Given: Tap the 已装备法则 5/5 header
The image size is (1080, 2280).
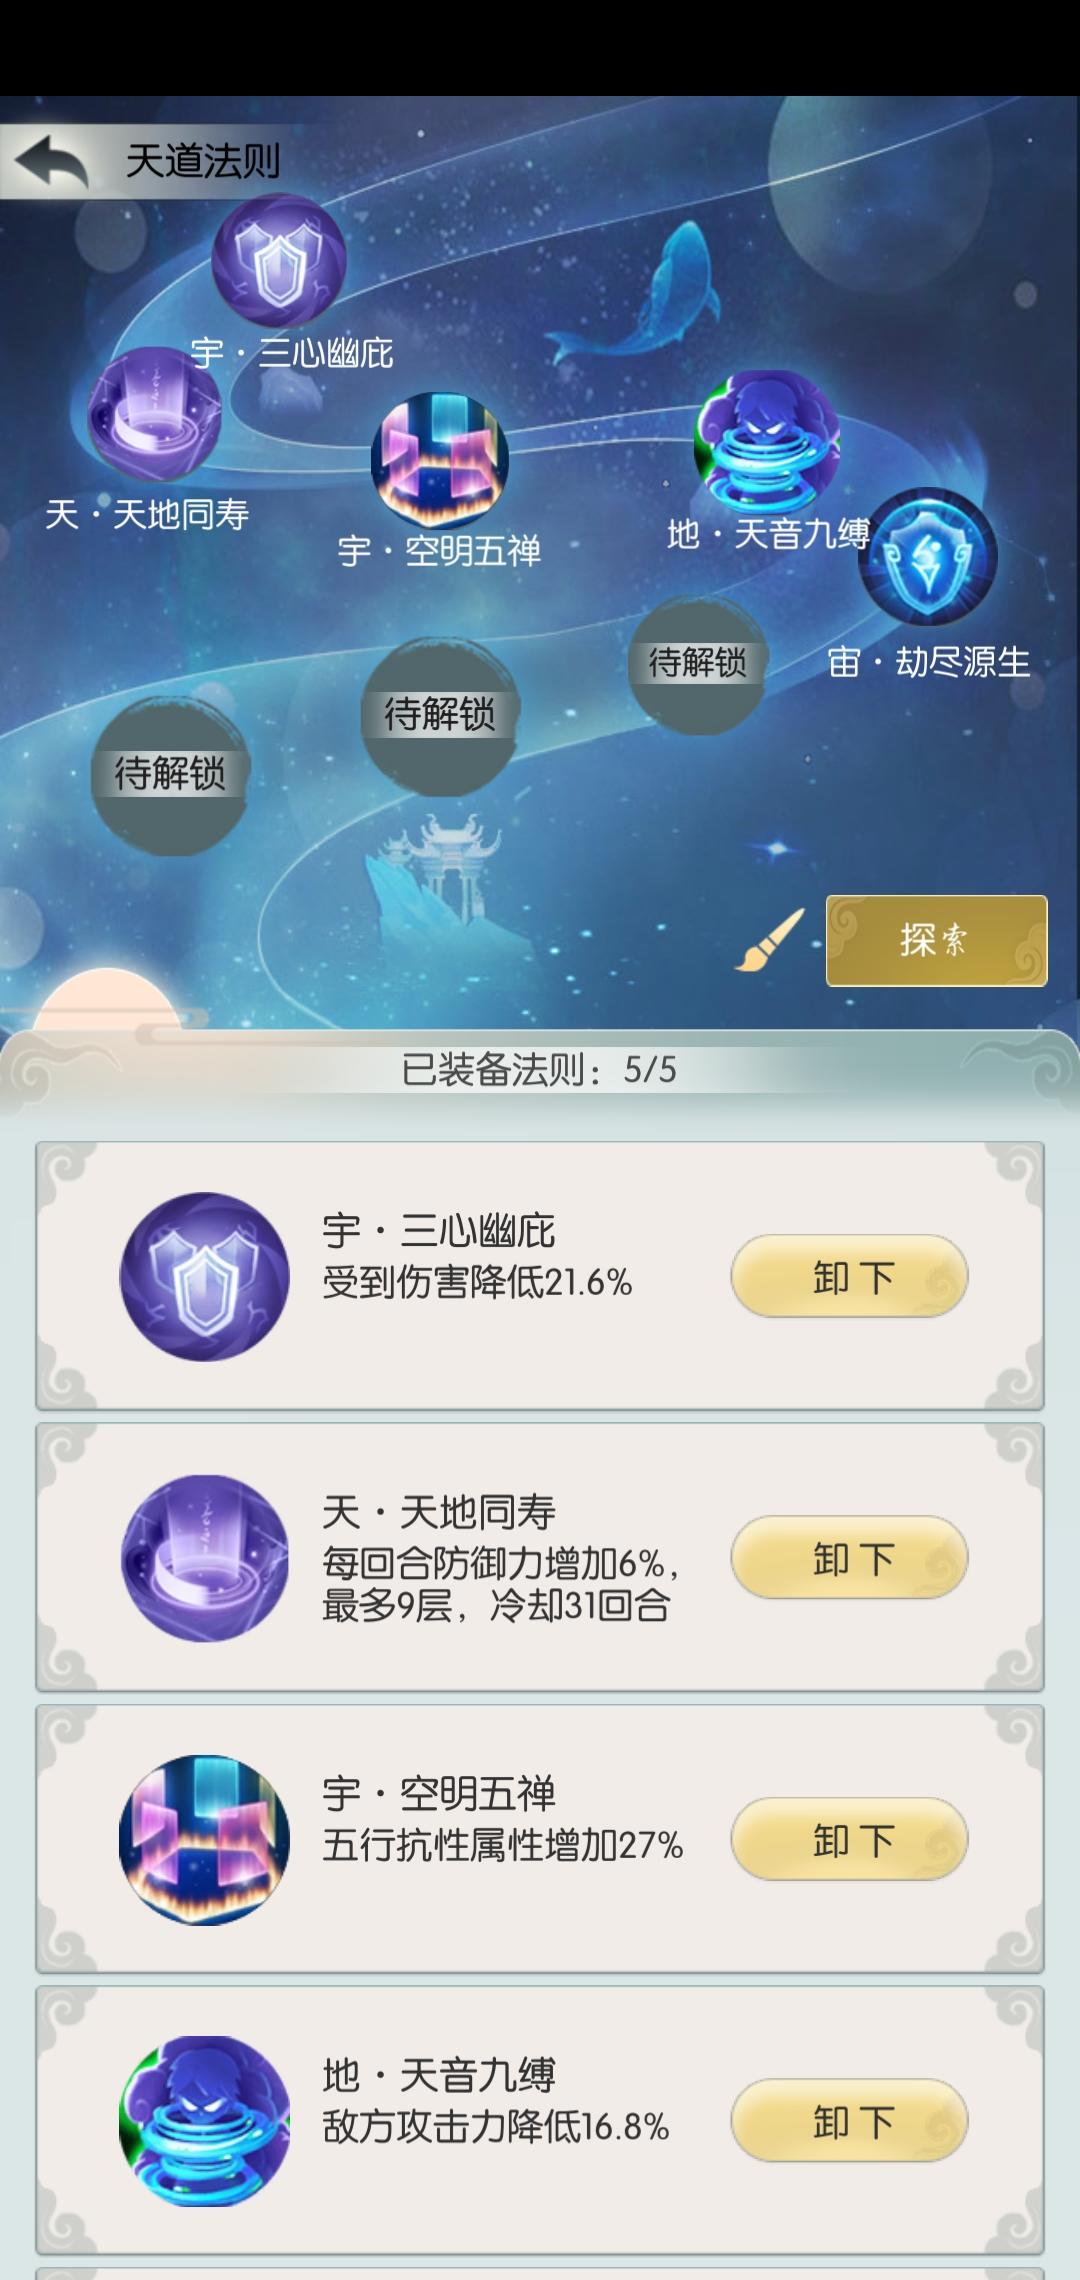Looking at the screenshot, I should [x=539, y=1070].
